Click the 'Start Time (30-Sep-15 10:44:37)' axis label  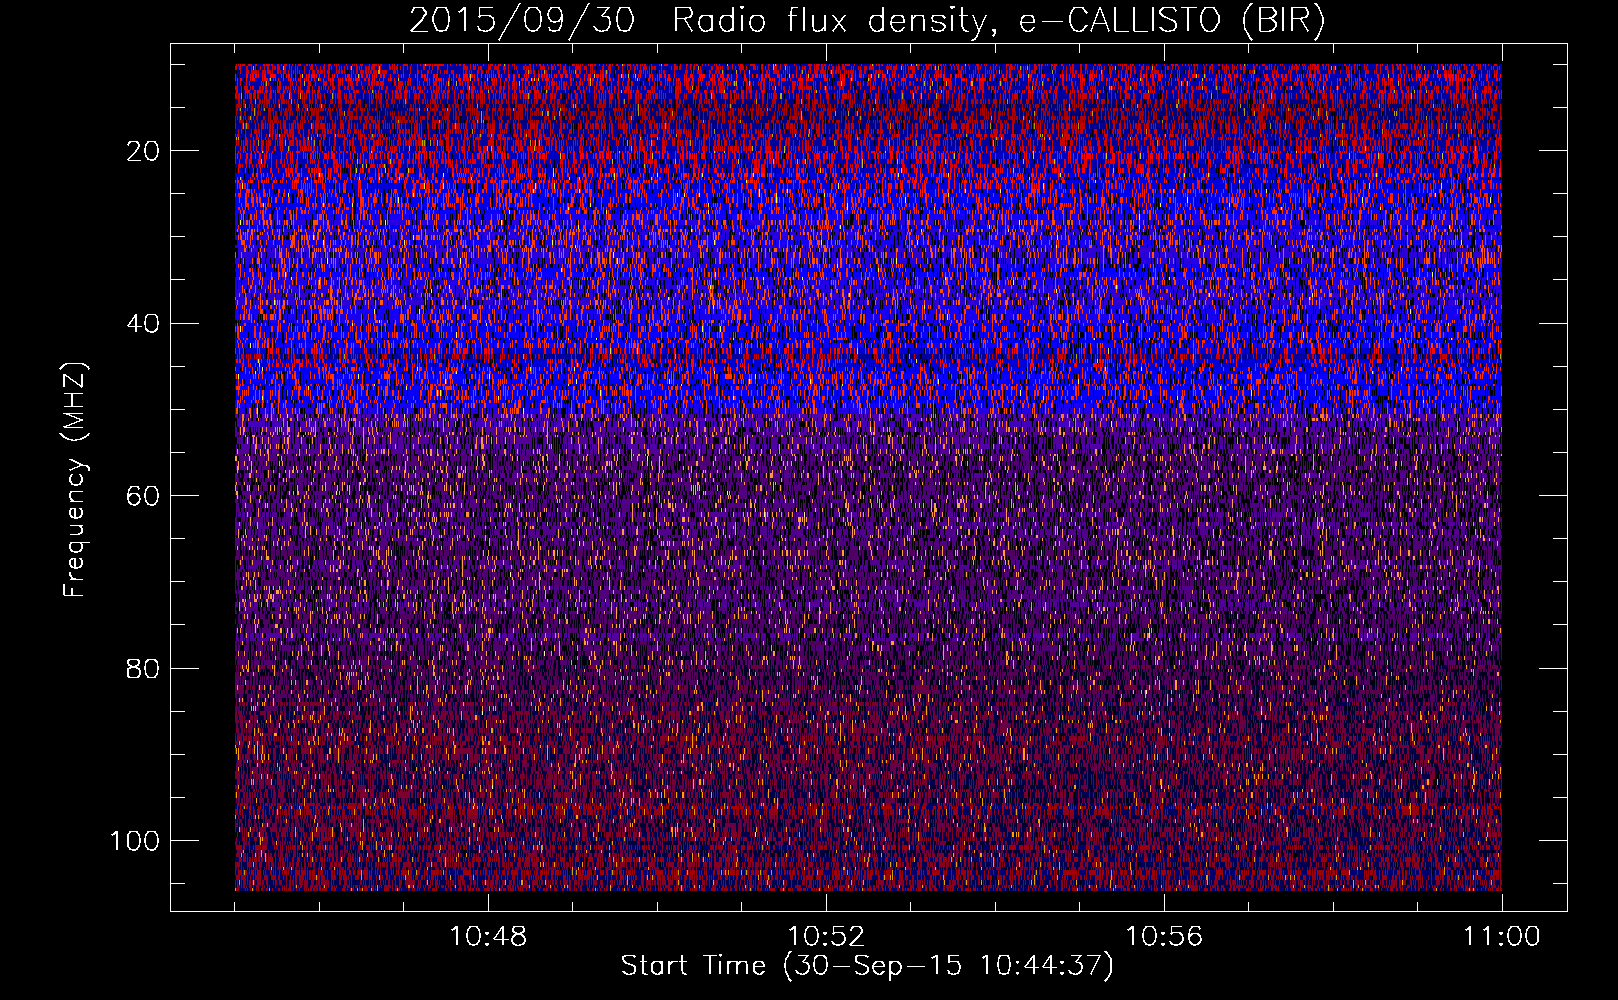click(x=867, y=966)
